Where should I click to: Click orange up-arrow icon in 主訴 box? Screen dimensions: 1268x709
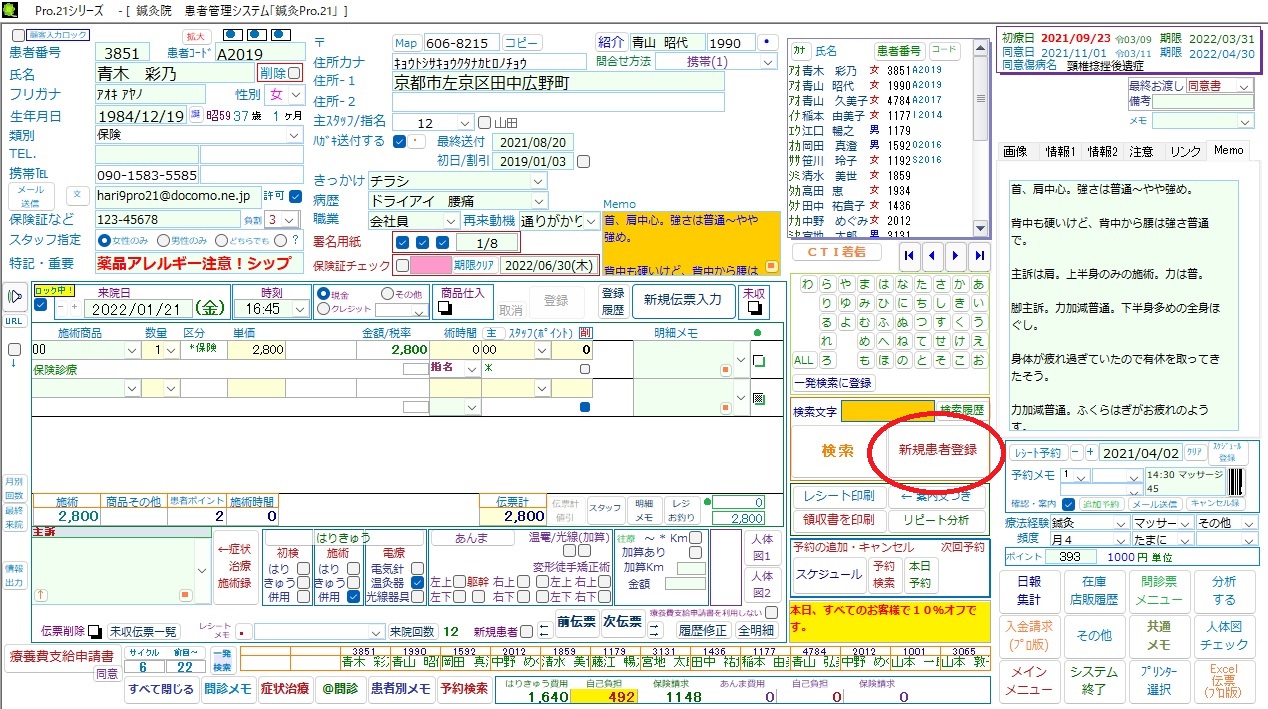click(41, 594)
